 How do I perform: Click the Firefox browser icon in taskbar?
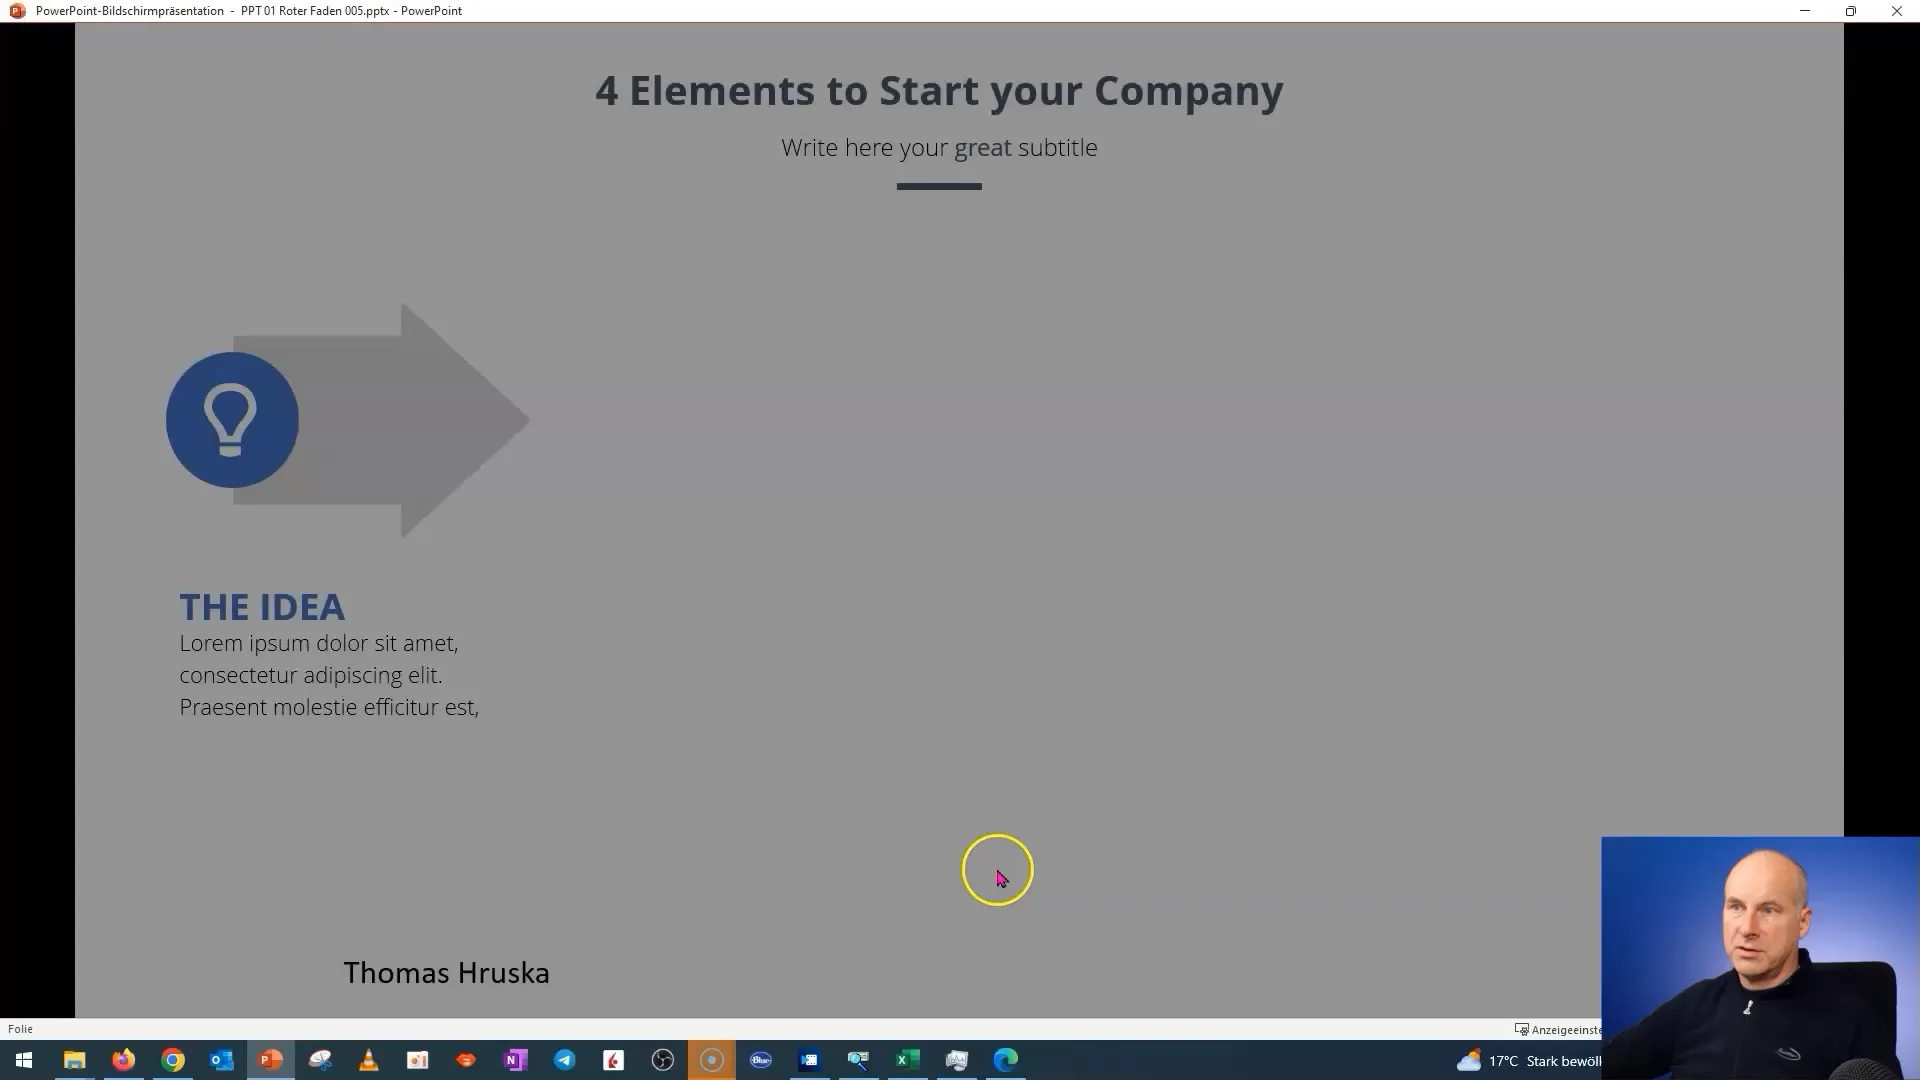123,1059
